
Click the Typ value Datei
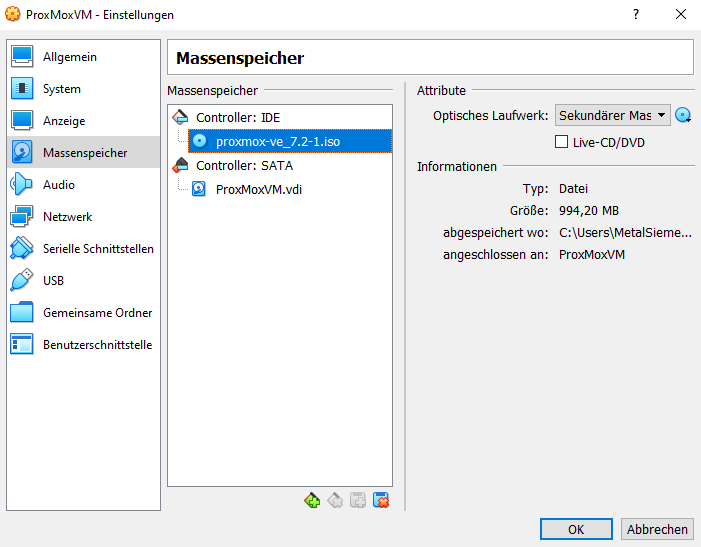(573, 189)
